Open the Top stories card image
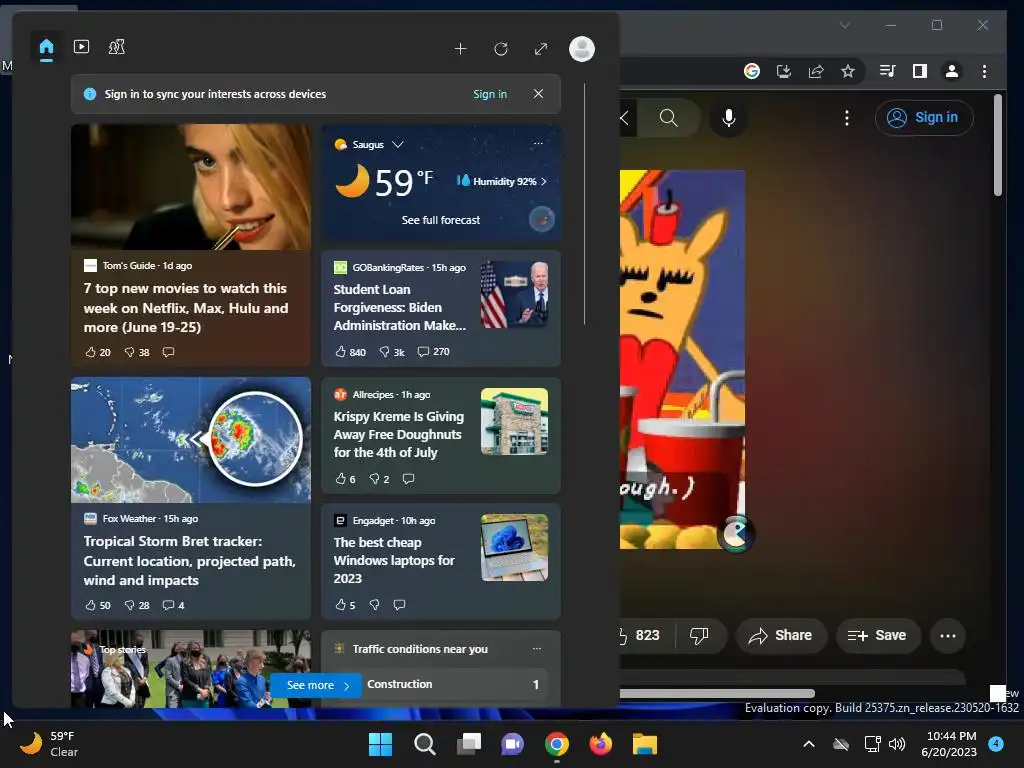Viewport: 1024px width, 768px height. 191,669
